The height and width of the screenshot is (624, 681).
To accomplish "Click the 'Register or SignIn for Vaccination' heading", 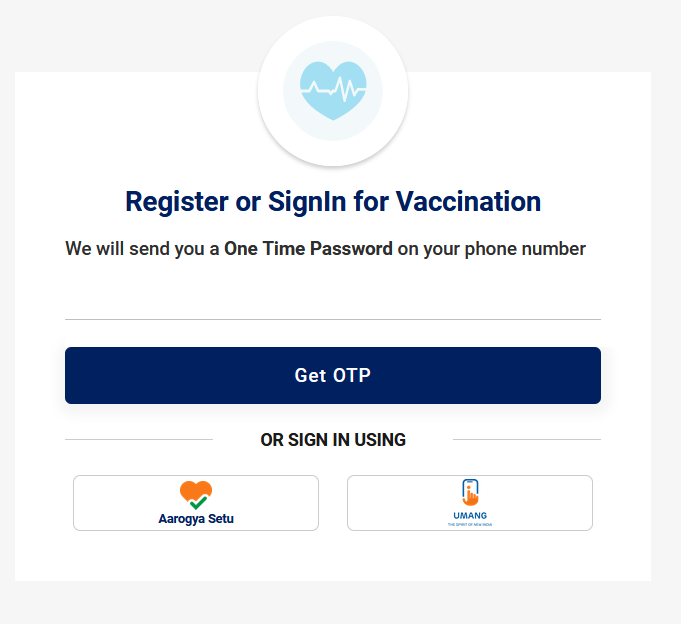I will click(333, 202).
